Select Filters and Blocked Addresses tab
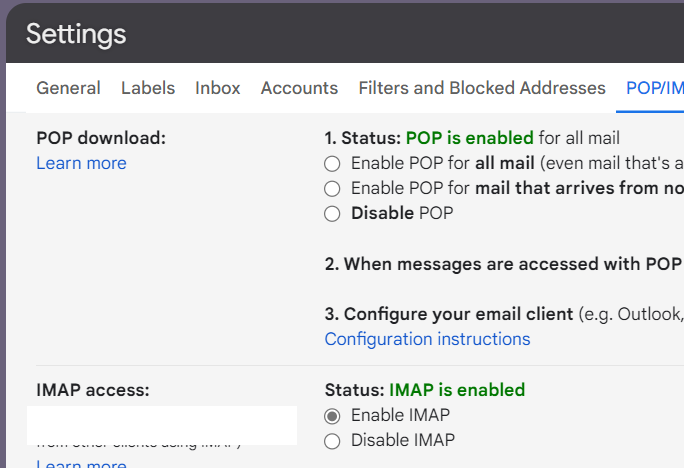 (x=482, y=88)
